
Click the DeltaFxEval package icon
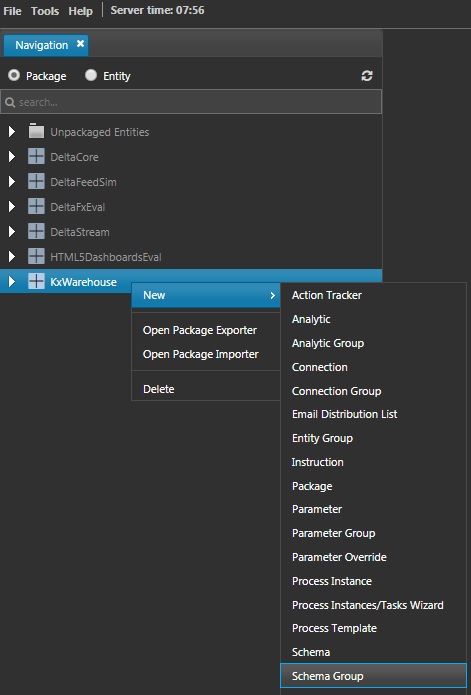[x=36, y=207]
